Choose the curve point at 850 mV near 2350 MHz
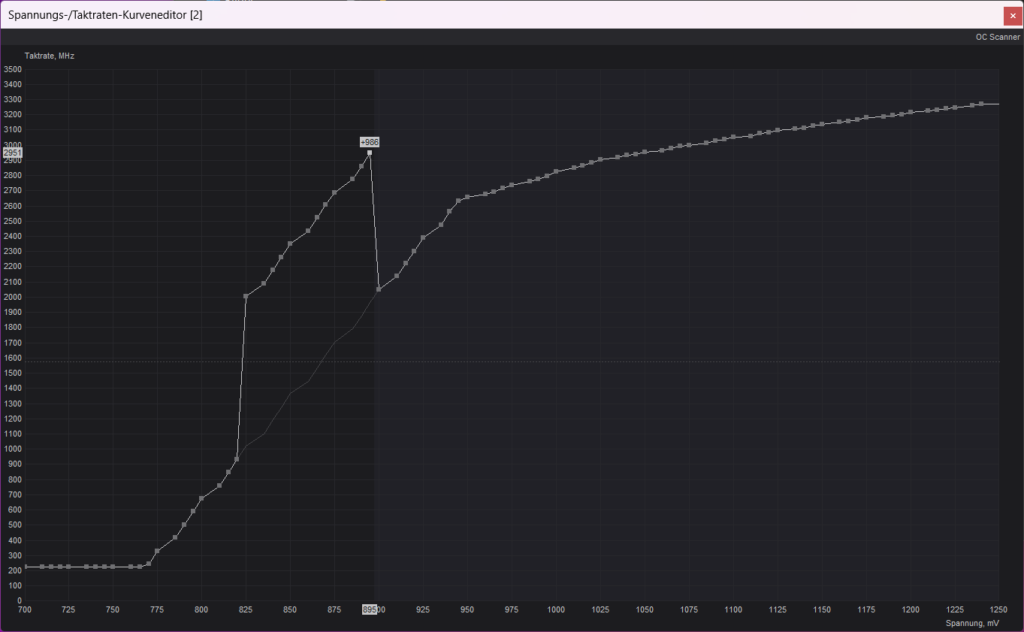 coord(290,244)
